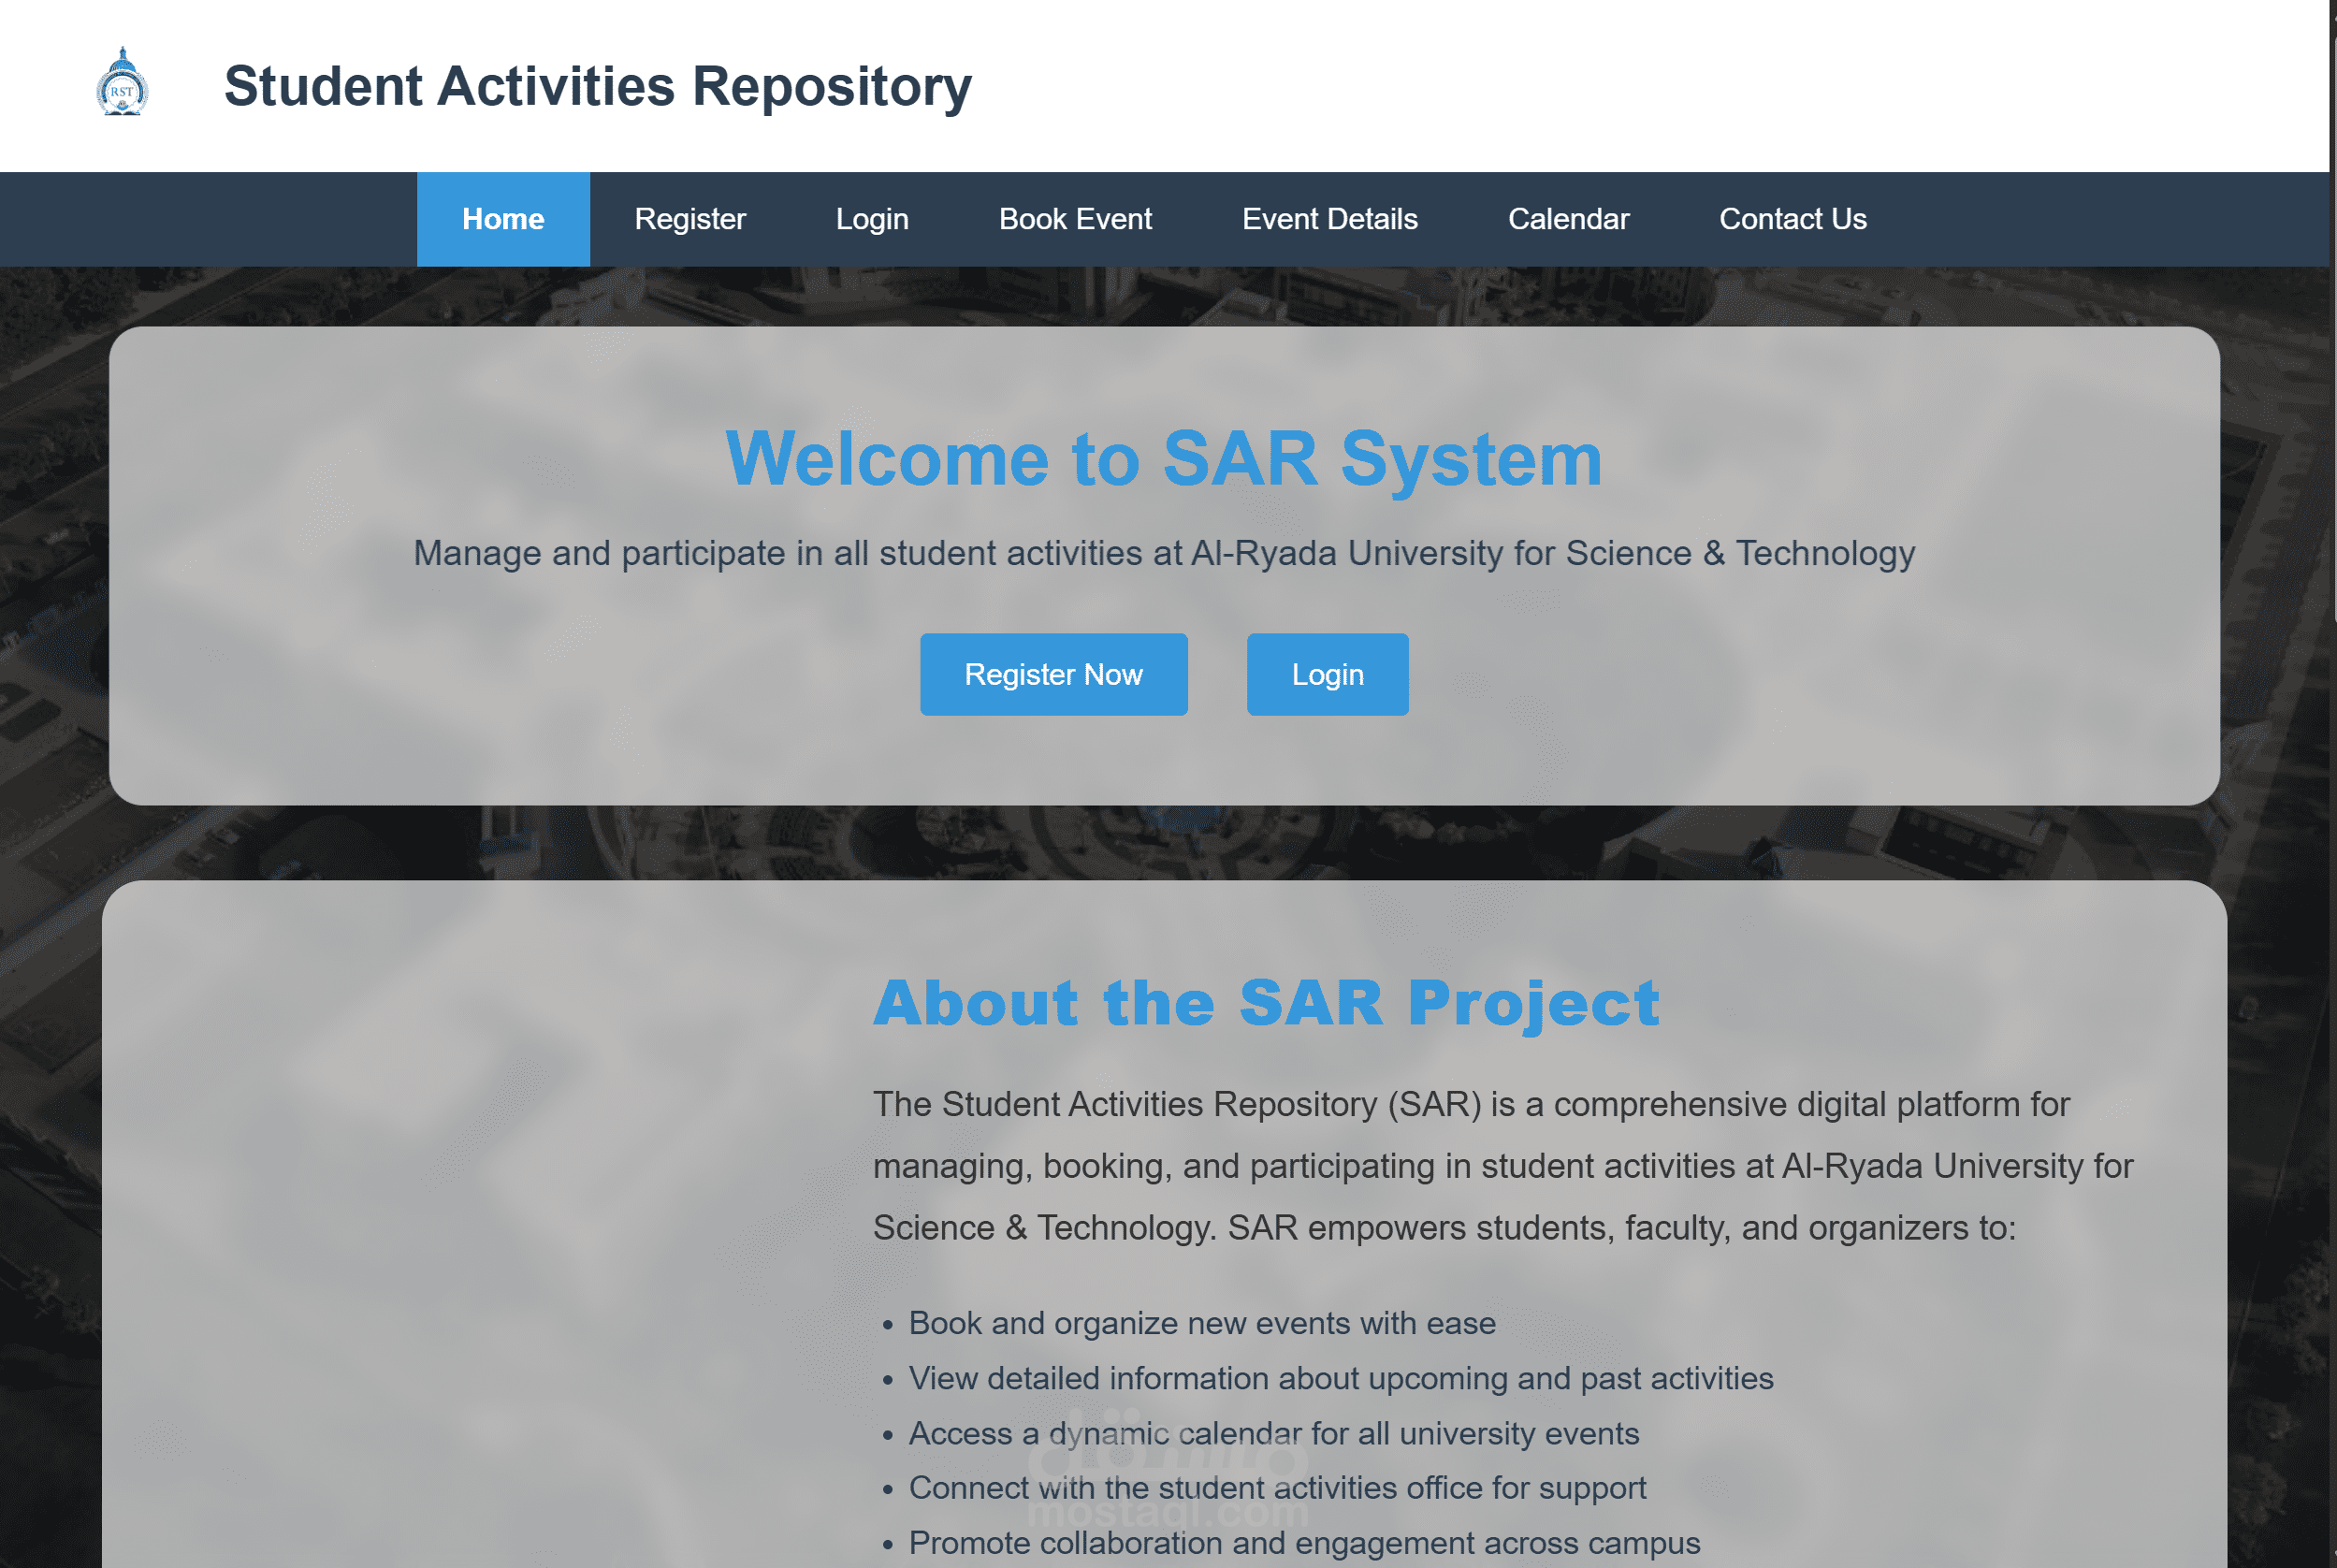Click the Welcome to SAR System heading
This screenshot has width=2337, height=1568.
click(1163, 459)
